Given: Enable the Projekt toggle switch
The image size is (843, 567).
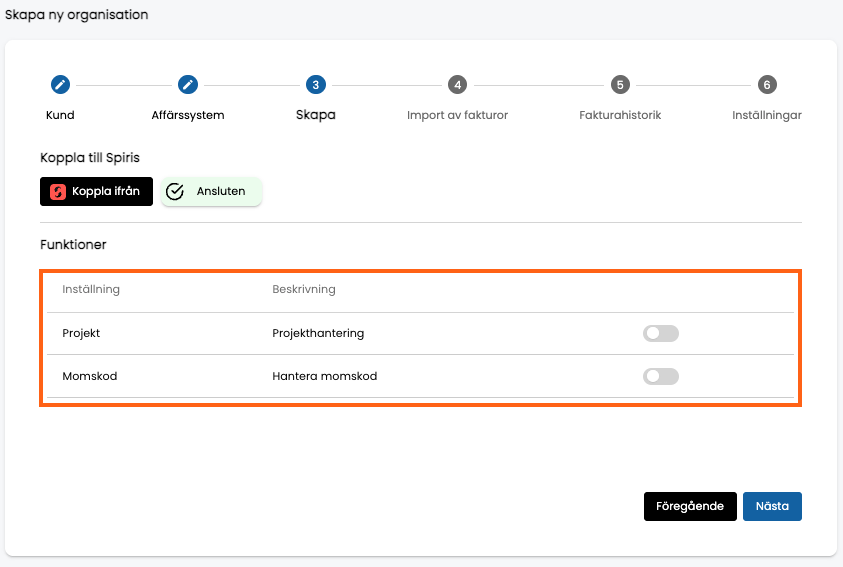Looking at the screenshot, I should [x=661, y=333].
